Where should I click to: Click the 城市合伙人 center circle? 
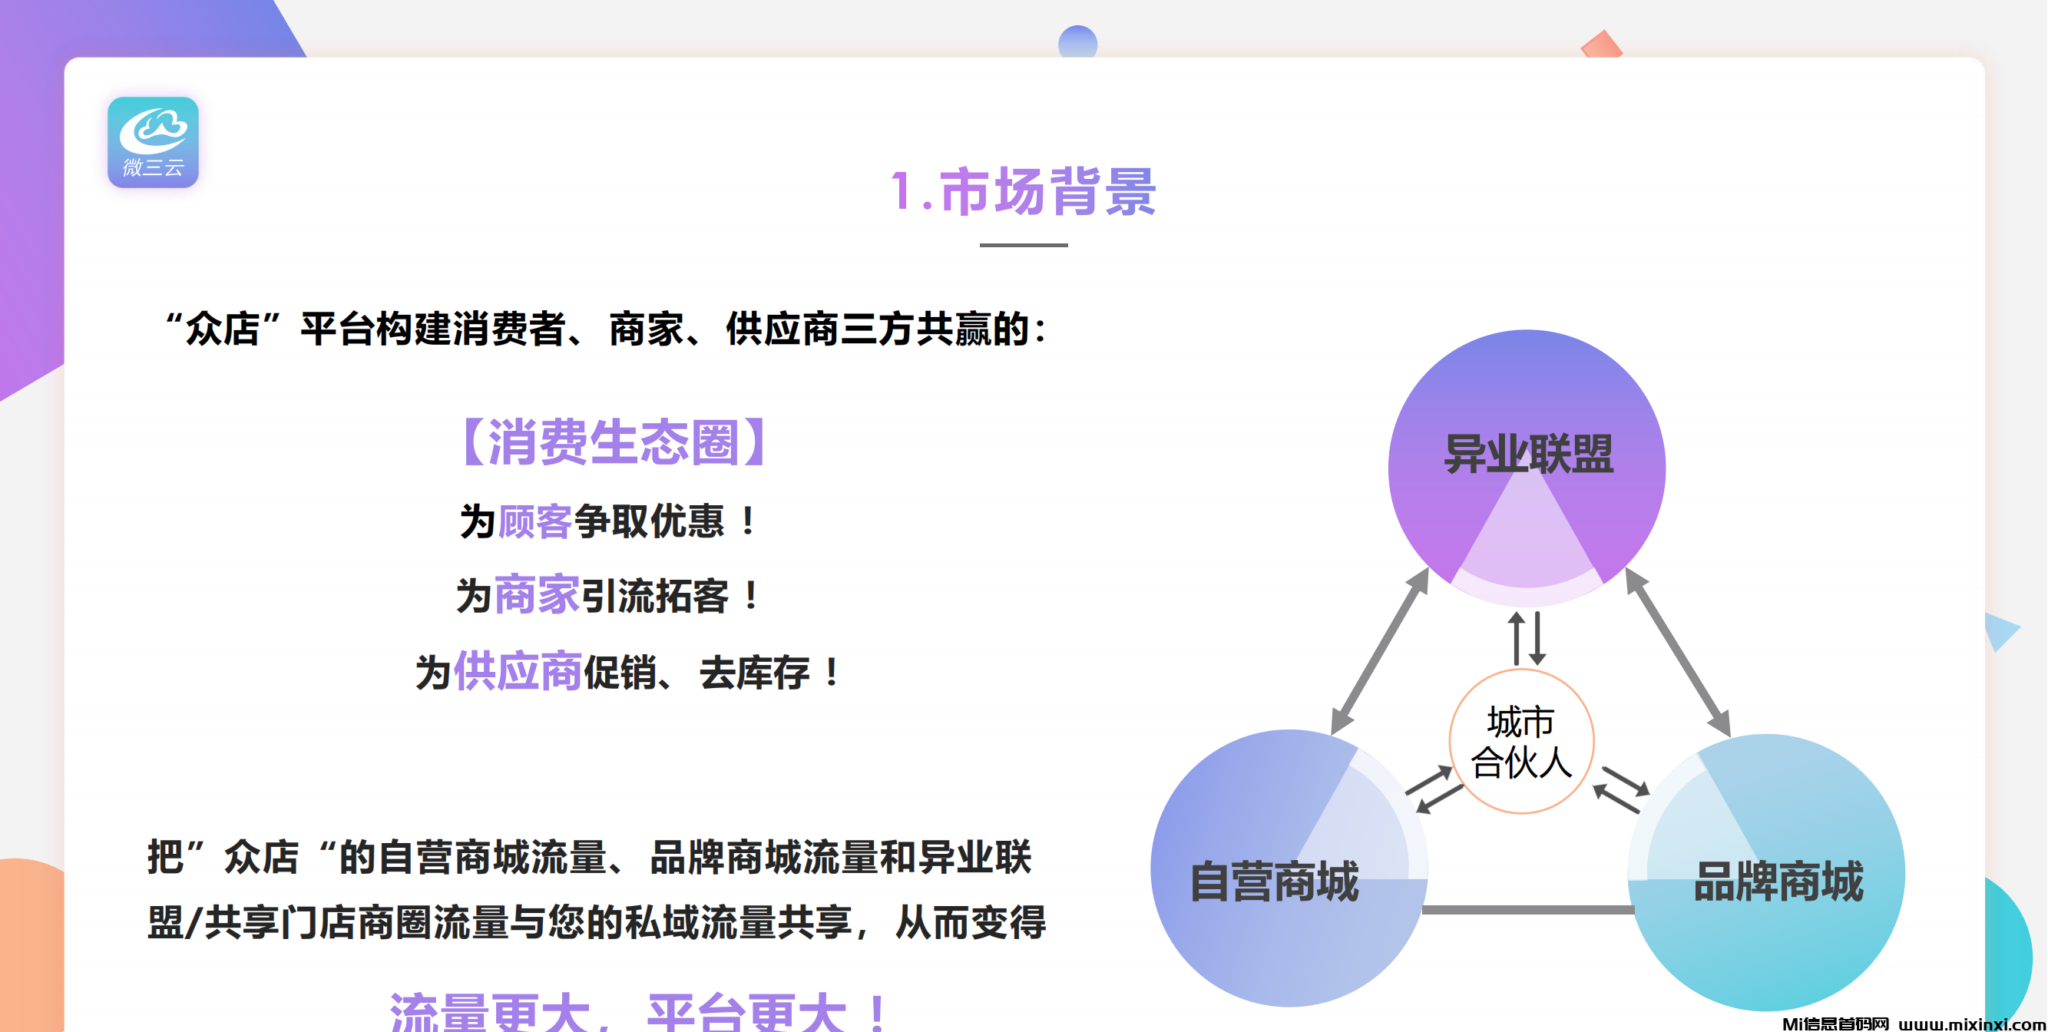[x=1521, y=742]
